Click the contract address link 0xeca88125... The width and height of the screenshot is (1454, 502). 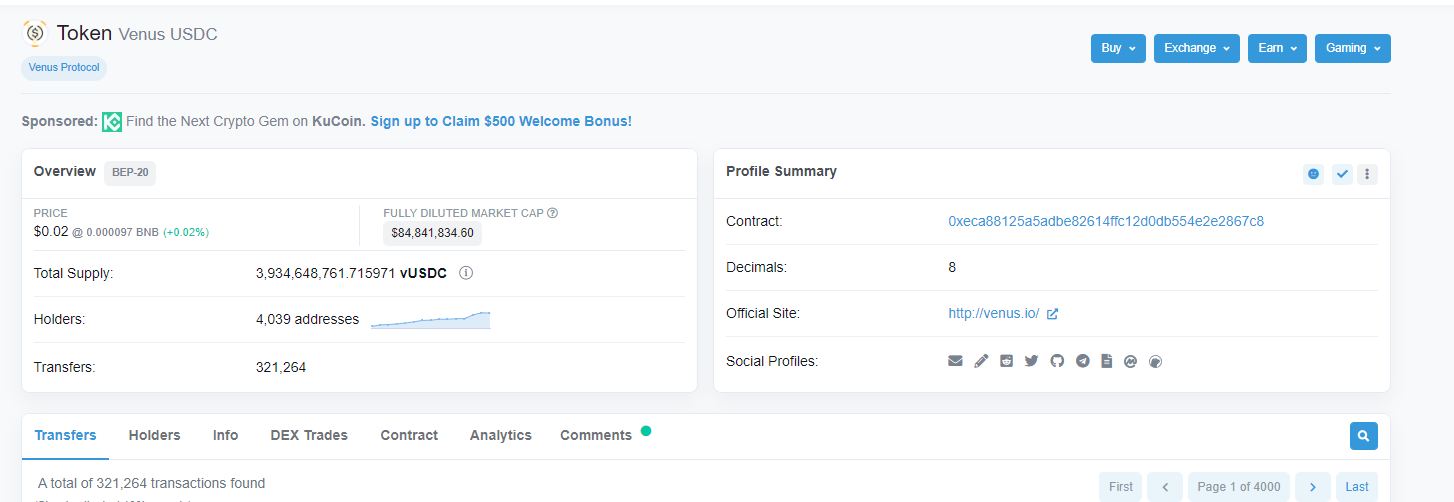point(1106,221)
